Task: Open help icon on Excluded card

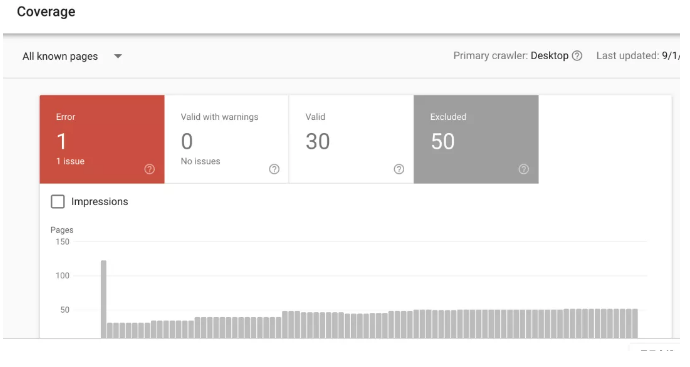Action: [x=524, y=169]
